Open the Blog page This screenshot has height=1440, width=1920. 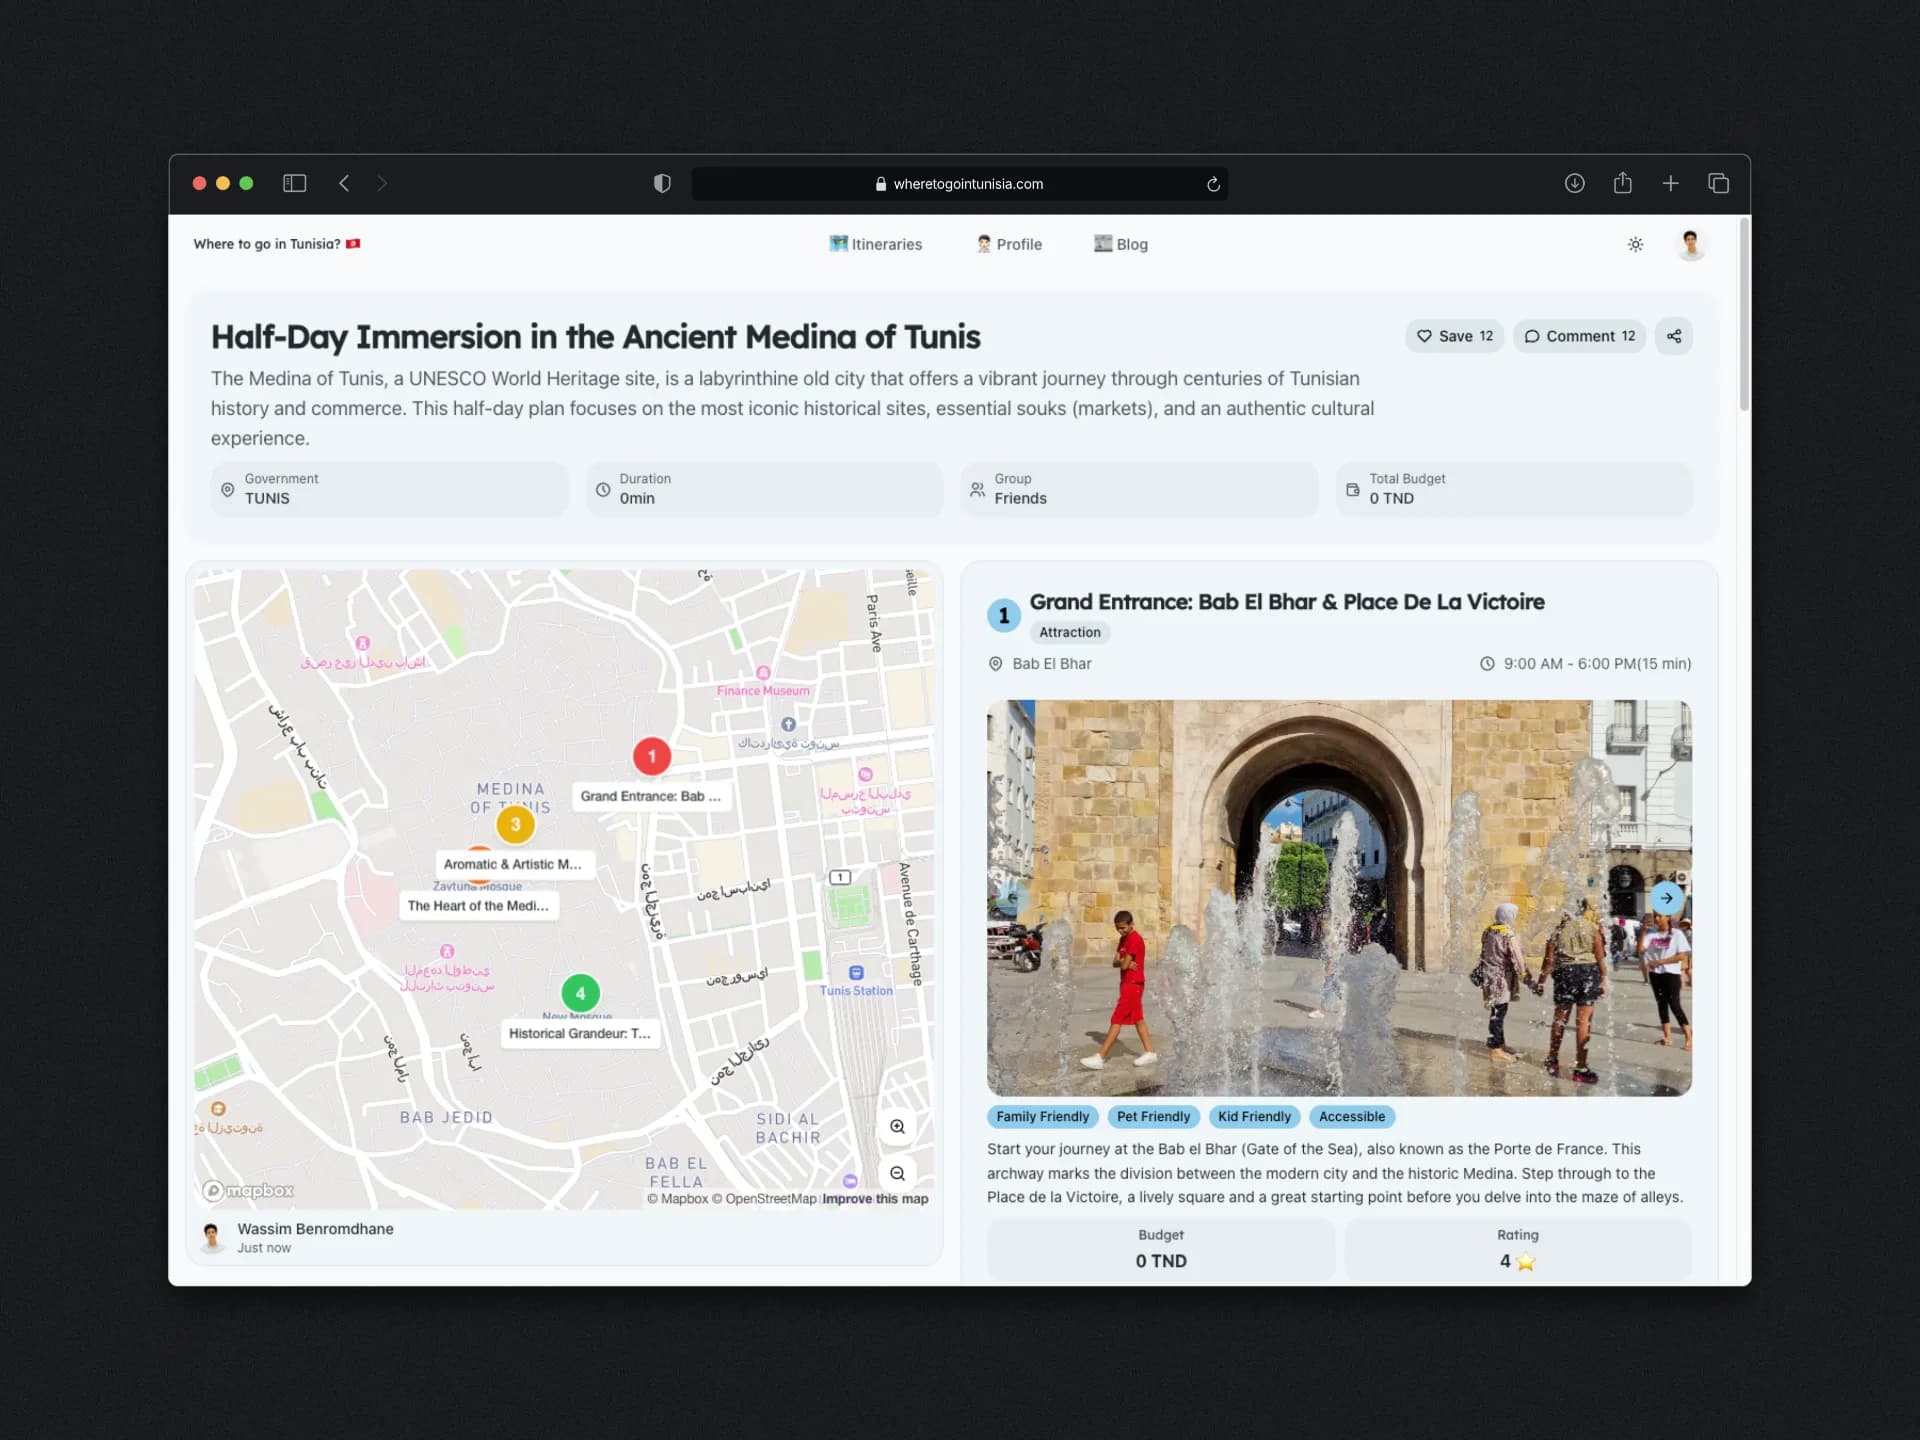coord(1121,244)
